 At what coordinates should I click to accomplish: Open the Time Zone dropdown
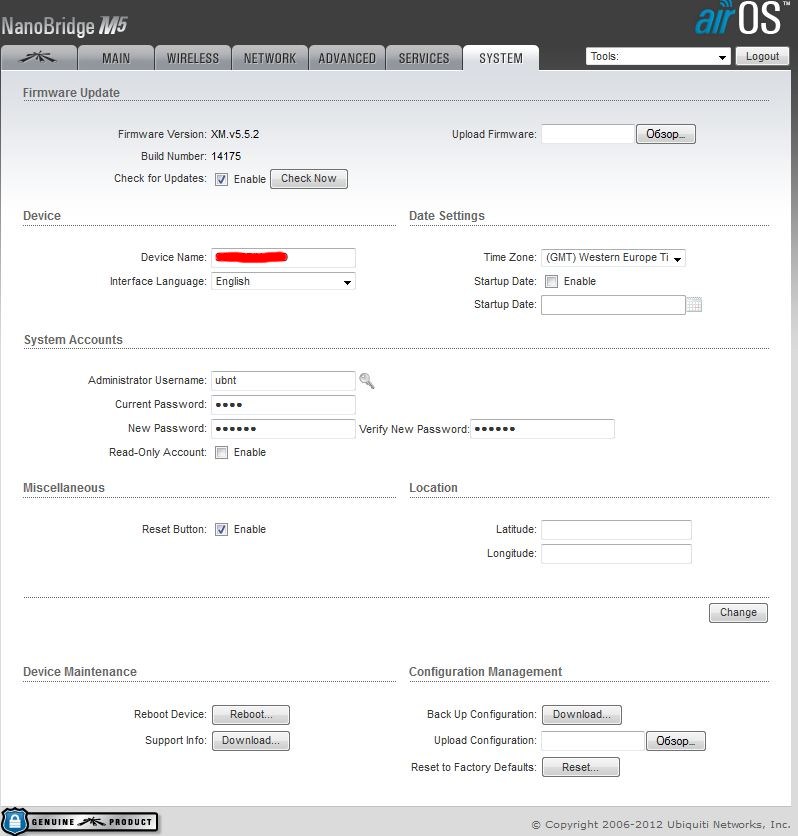tap(613, 258)
